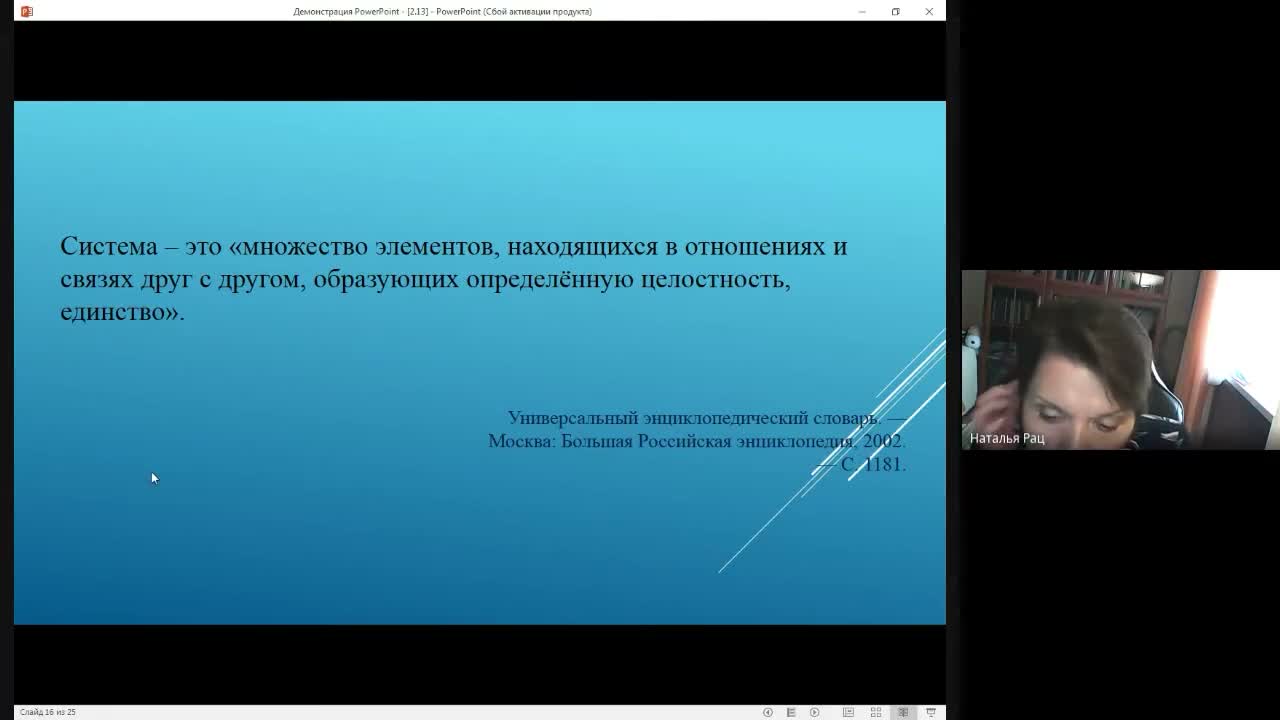Viewport: 1280px width, 720px height.
Task: Click the 'Универсальный энциклопедический словарь' citation
Action: point(694,418)
